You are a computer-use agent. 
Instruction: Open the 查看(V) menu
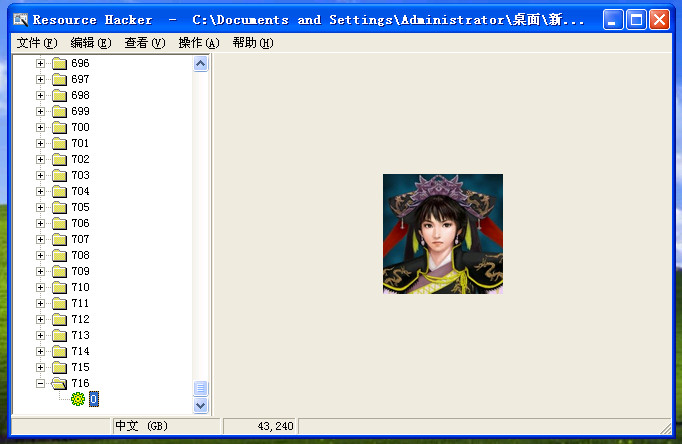[x=145, y=43]
